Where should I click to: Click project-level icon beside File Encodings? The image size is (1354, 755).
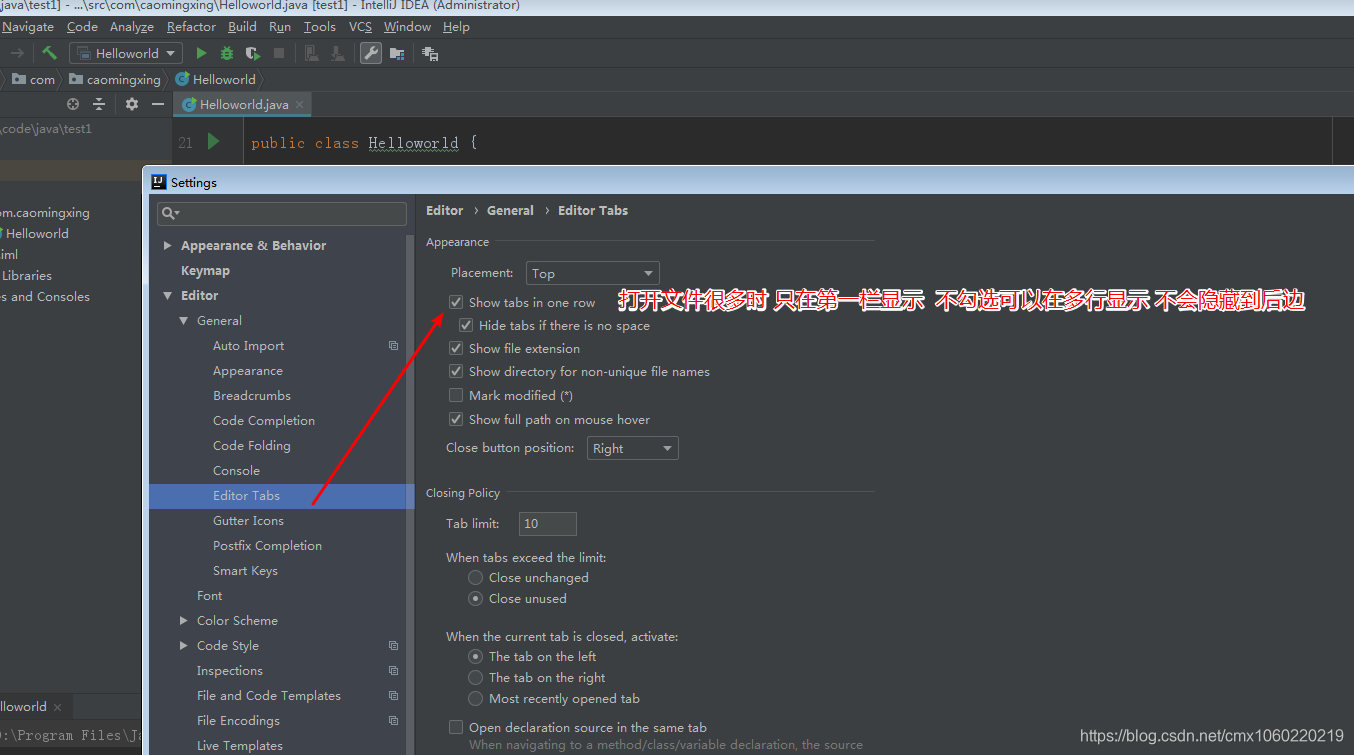click(x=393, y=721)
